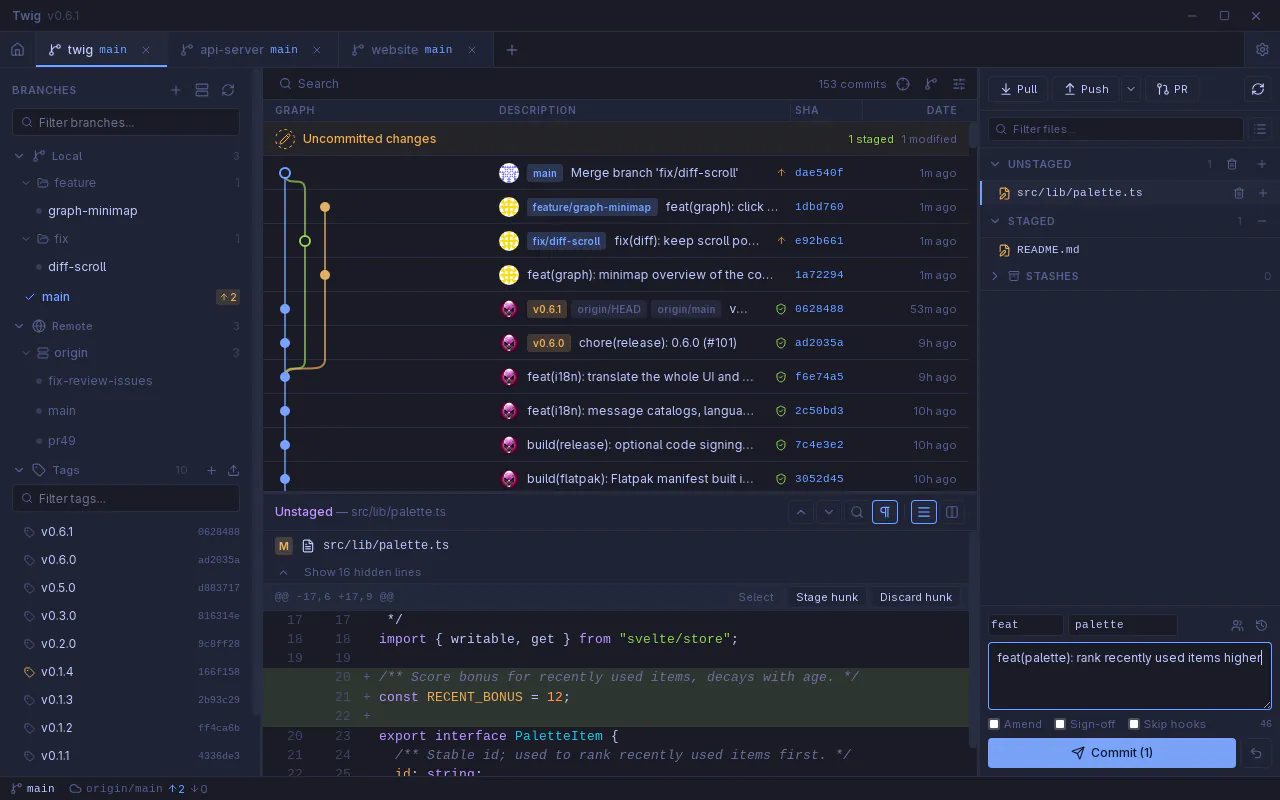Enable the Skip hooks checkbox
Image resolution: width=1280 pixels, height=800 pixels.
click(x=1134, y=724)
